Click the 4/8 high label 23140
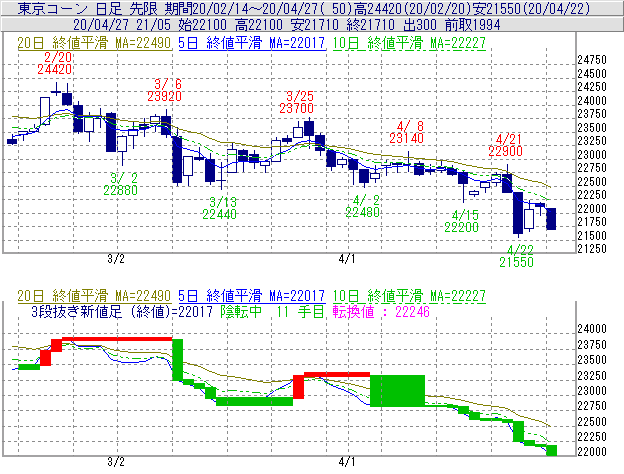624x474 pixels. coord(406,138)
